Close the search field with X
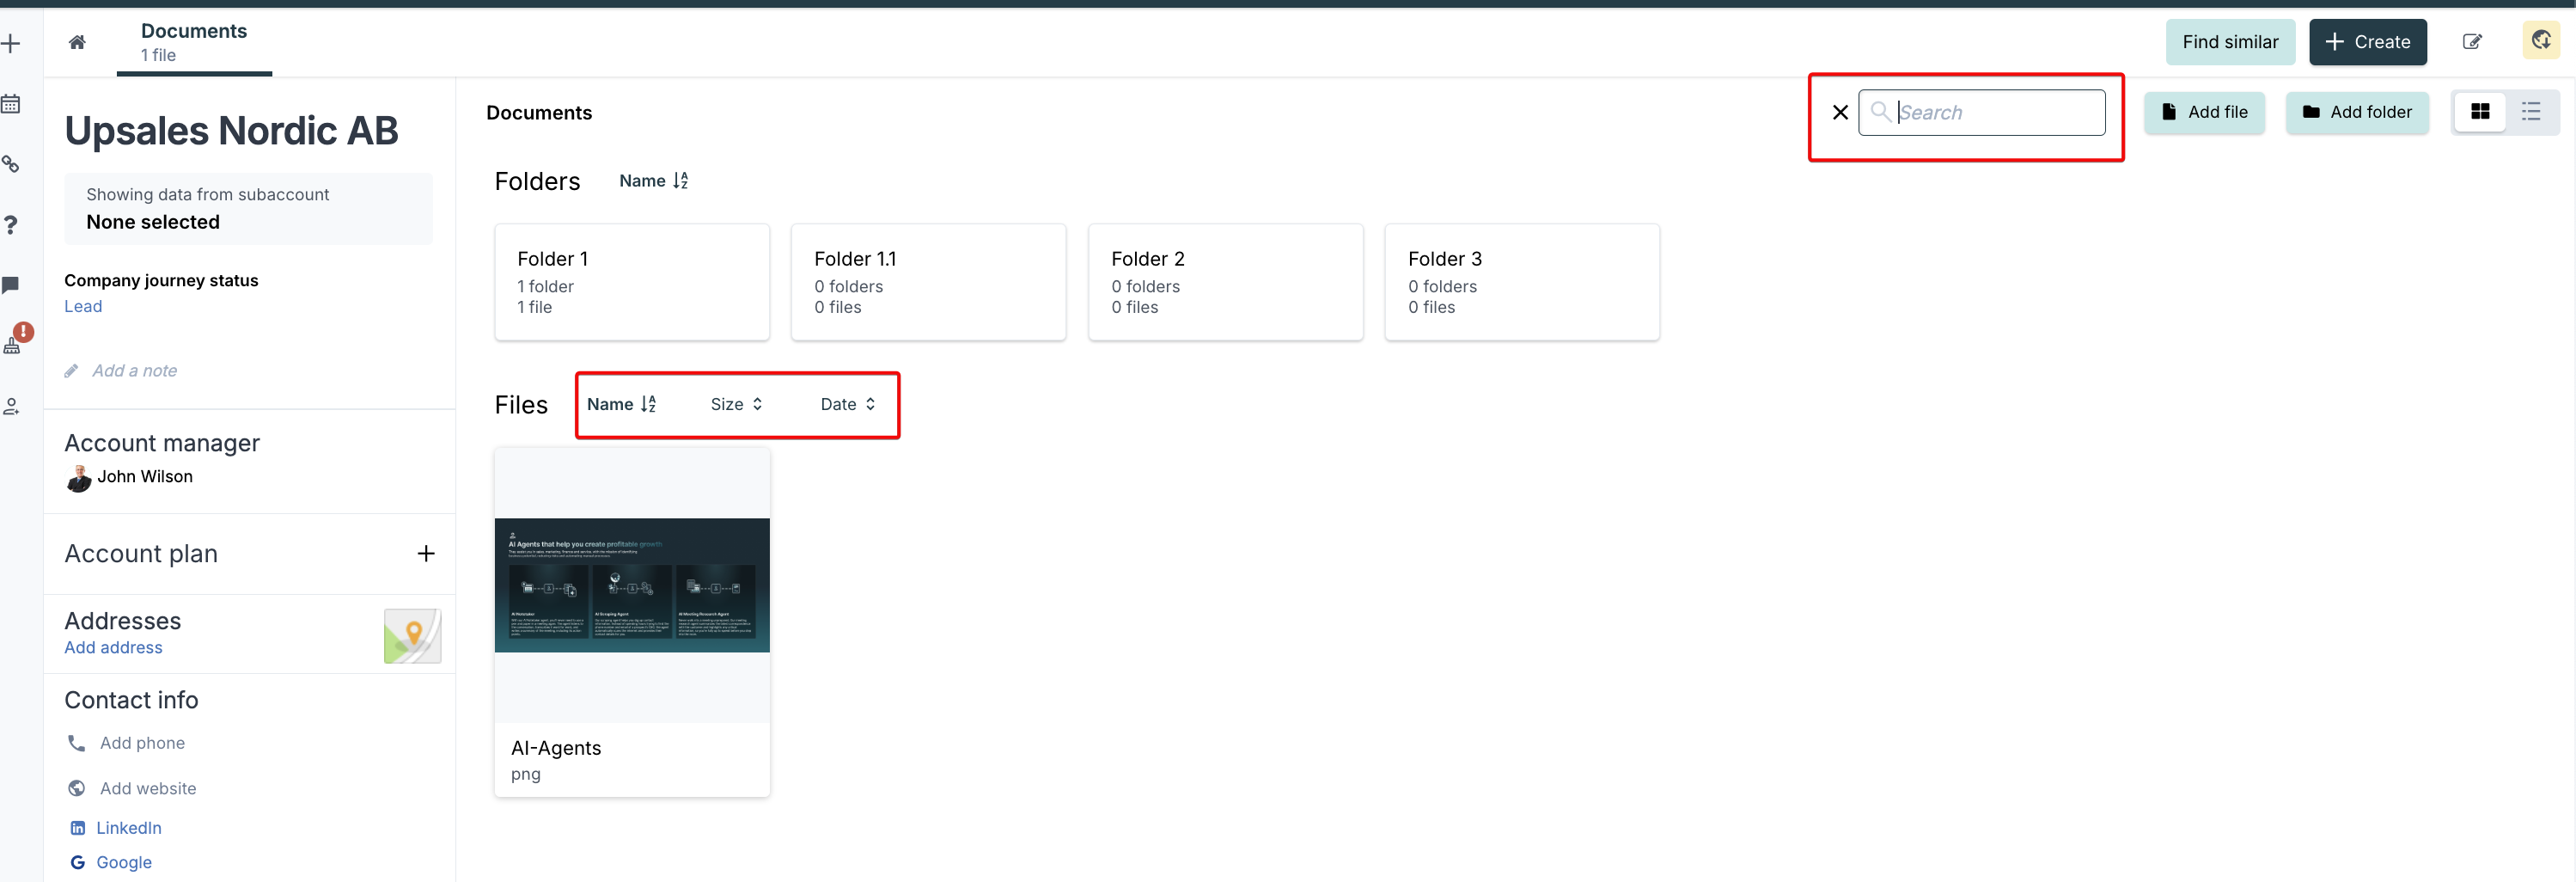 coord(1840,112)
